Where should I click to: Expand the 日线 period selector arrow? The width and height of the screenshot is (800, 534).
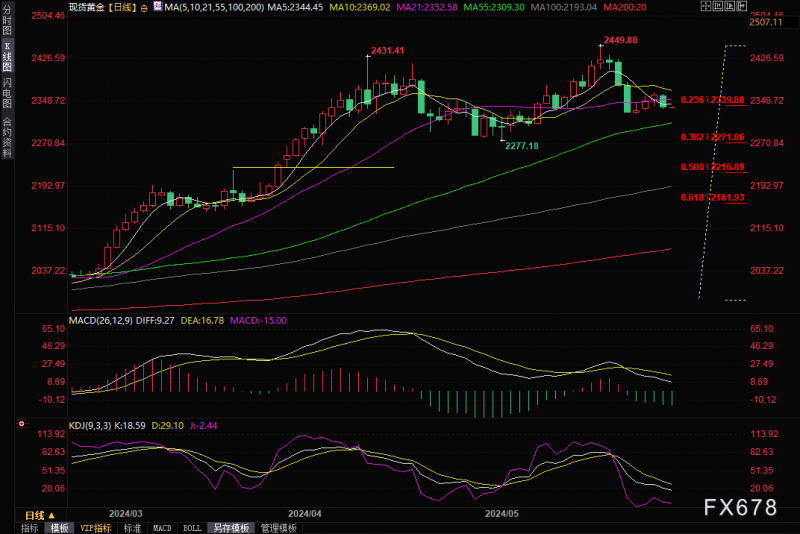click(x=52, y=516)
